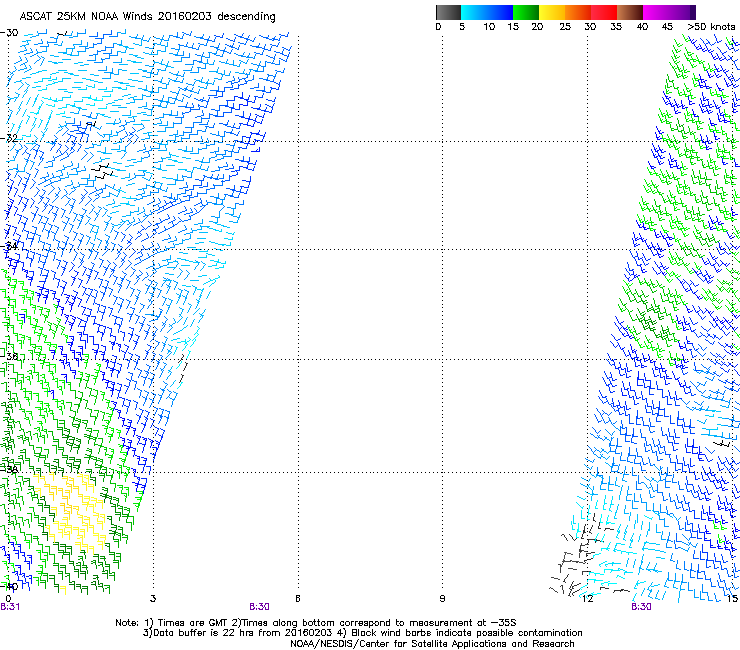Click the '8:30' time label right of longitude 12
This screenshot has height=650, width=740.
pyautogui.click(x=641, y=607)
